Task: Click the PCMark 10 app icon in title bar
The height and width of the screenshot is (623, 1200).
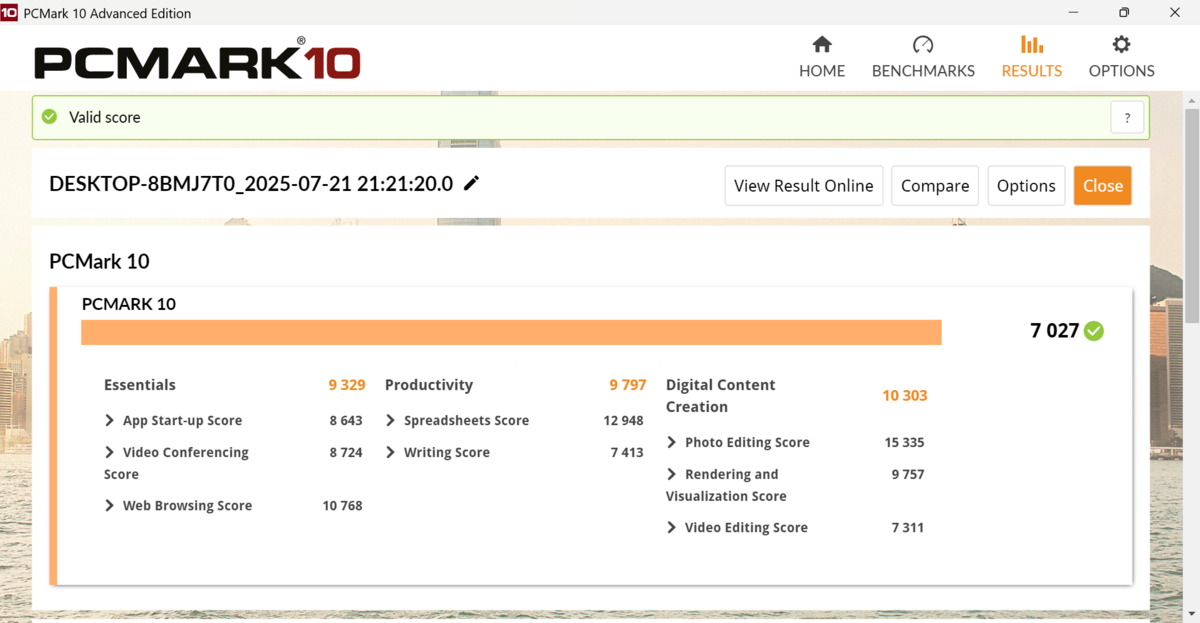Action: click(10, 13)
